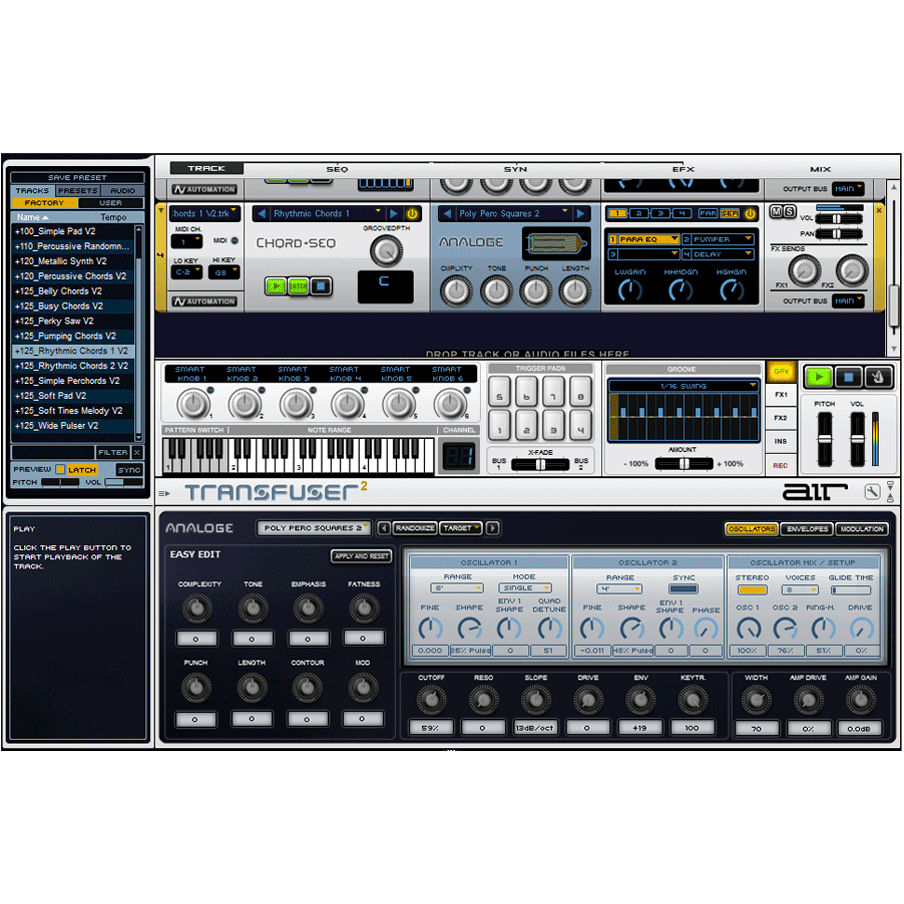Screen dimensions: 904x904
Task: Open Transfuser settings via the wrench icon
Action: (872, 491)
